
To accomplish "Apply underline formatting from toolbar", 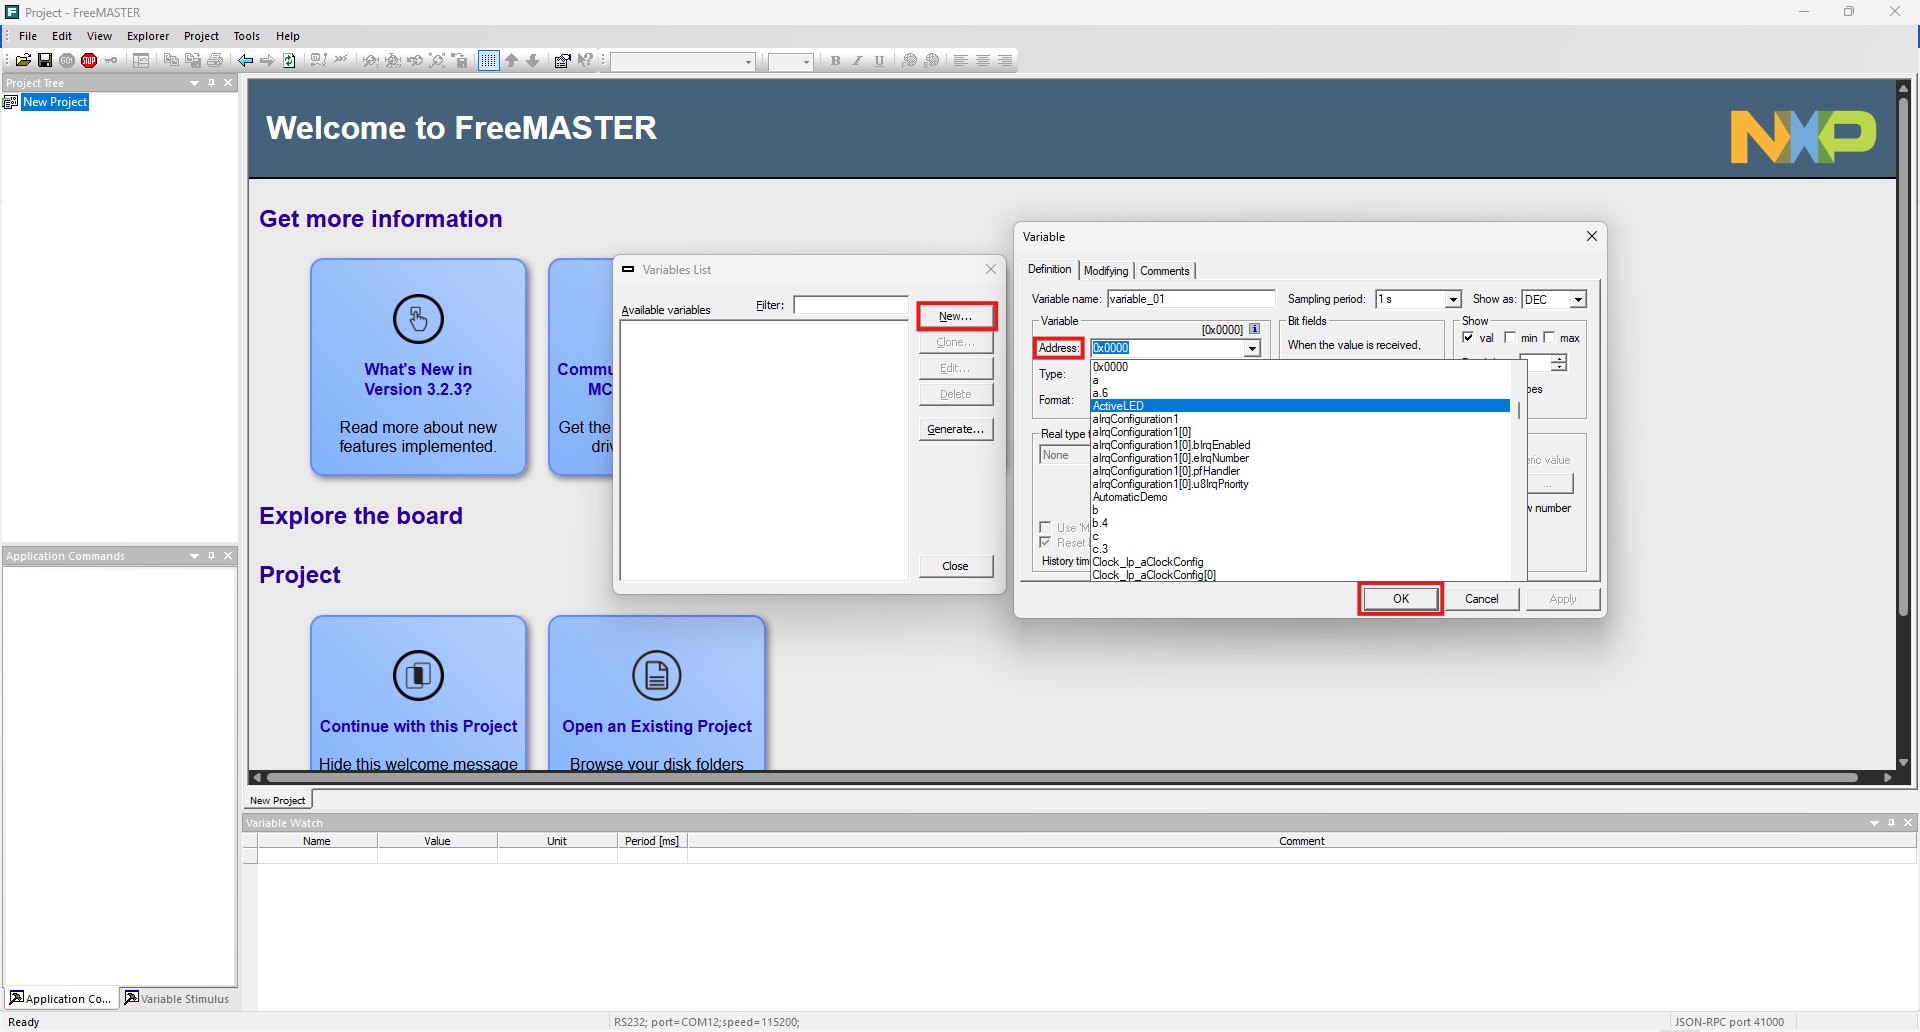I will pos(879,61).
